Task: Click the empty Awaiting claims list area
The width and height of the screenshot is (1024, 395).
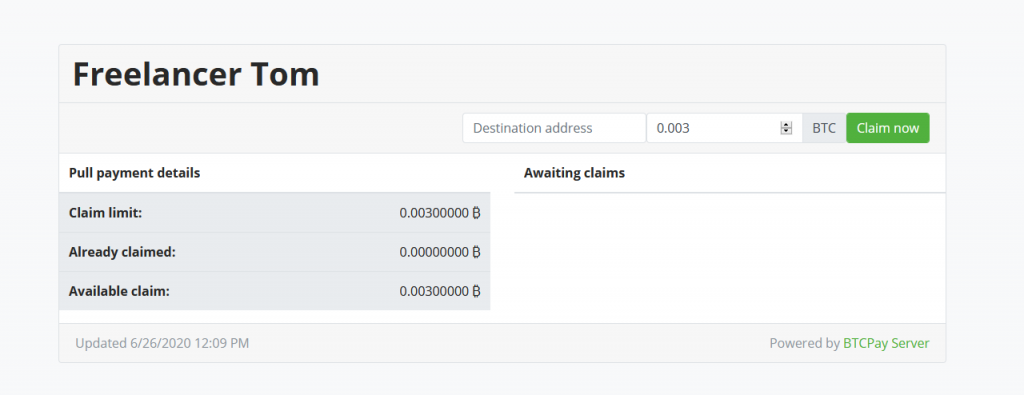Action: [730, 258]
